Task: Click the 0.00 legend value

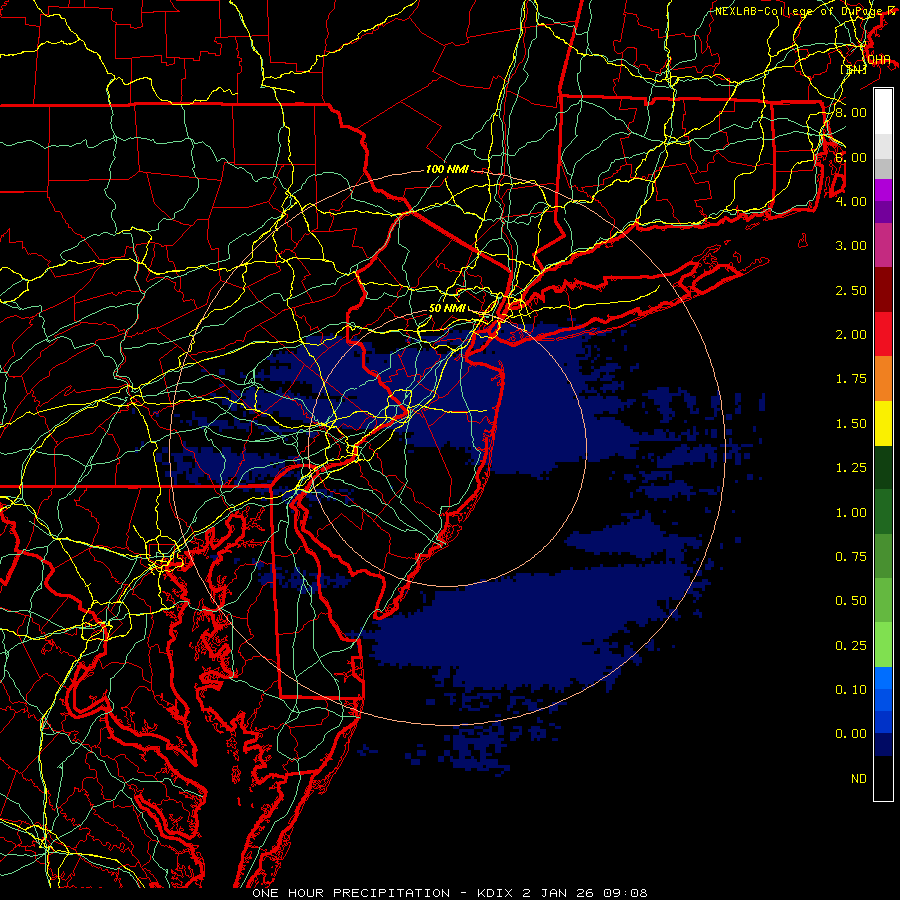Action: 851,734
